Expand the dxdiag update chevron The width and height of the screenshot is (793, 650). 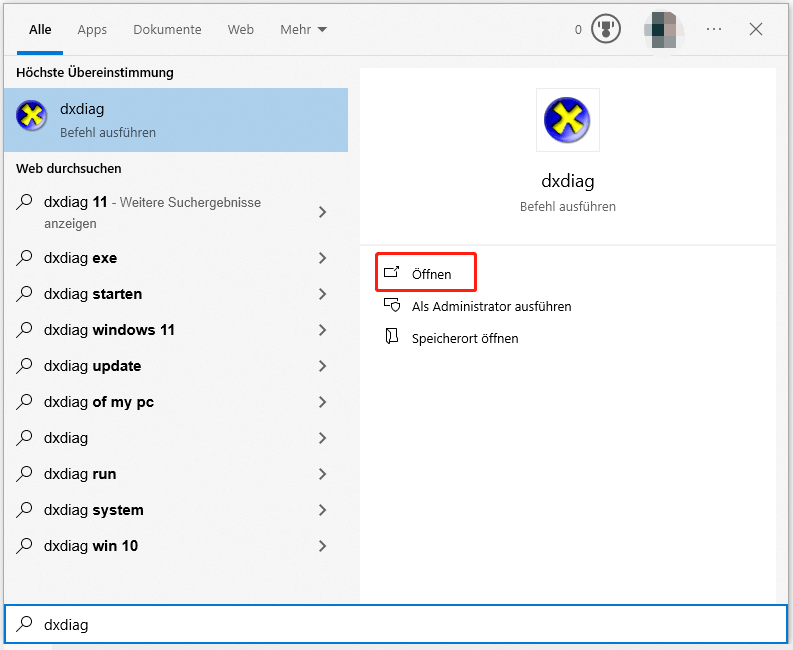(323, 366)
